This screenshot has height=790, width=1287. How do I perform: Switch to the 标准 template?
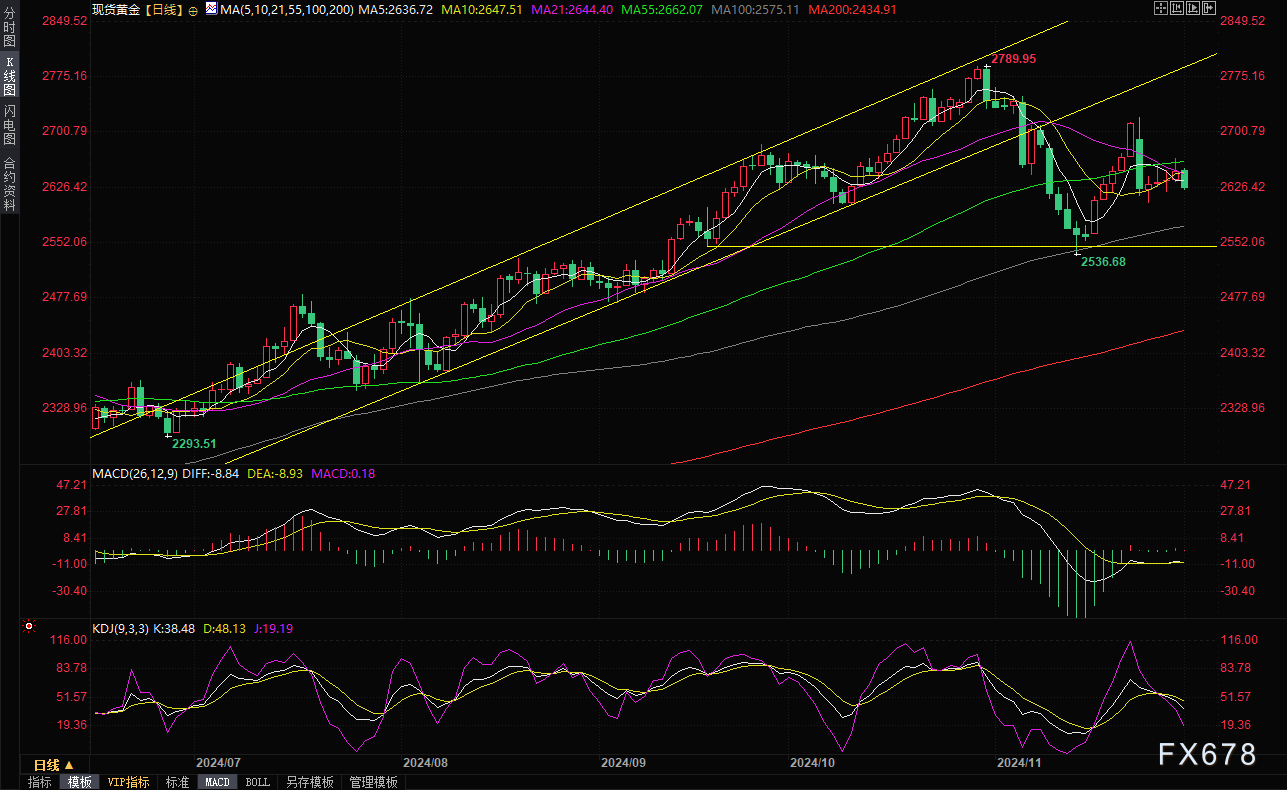[177, 782]
